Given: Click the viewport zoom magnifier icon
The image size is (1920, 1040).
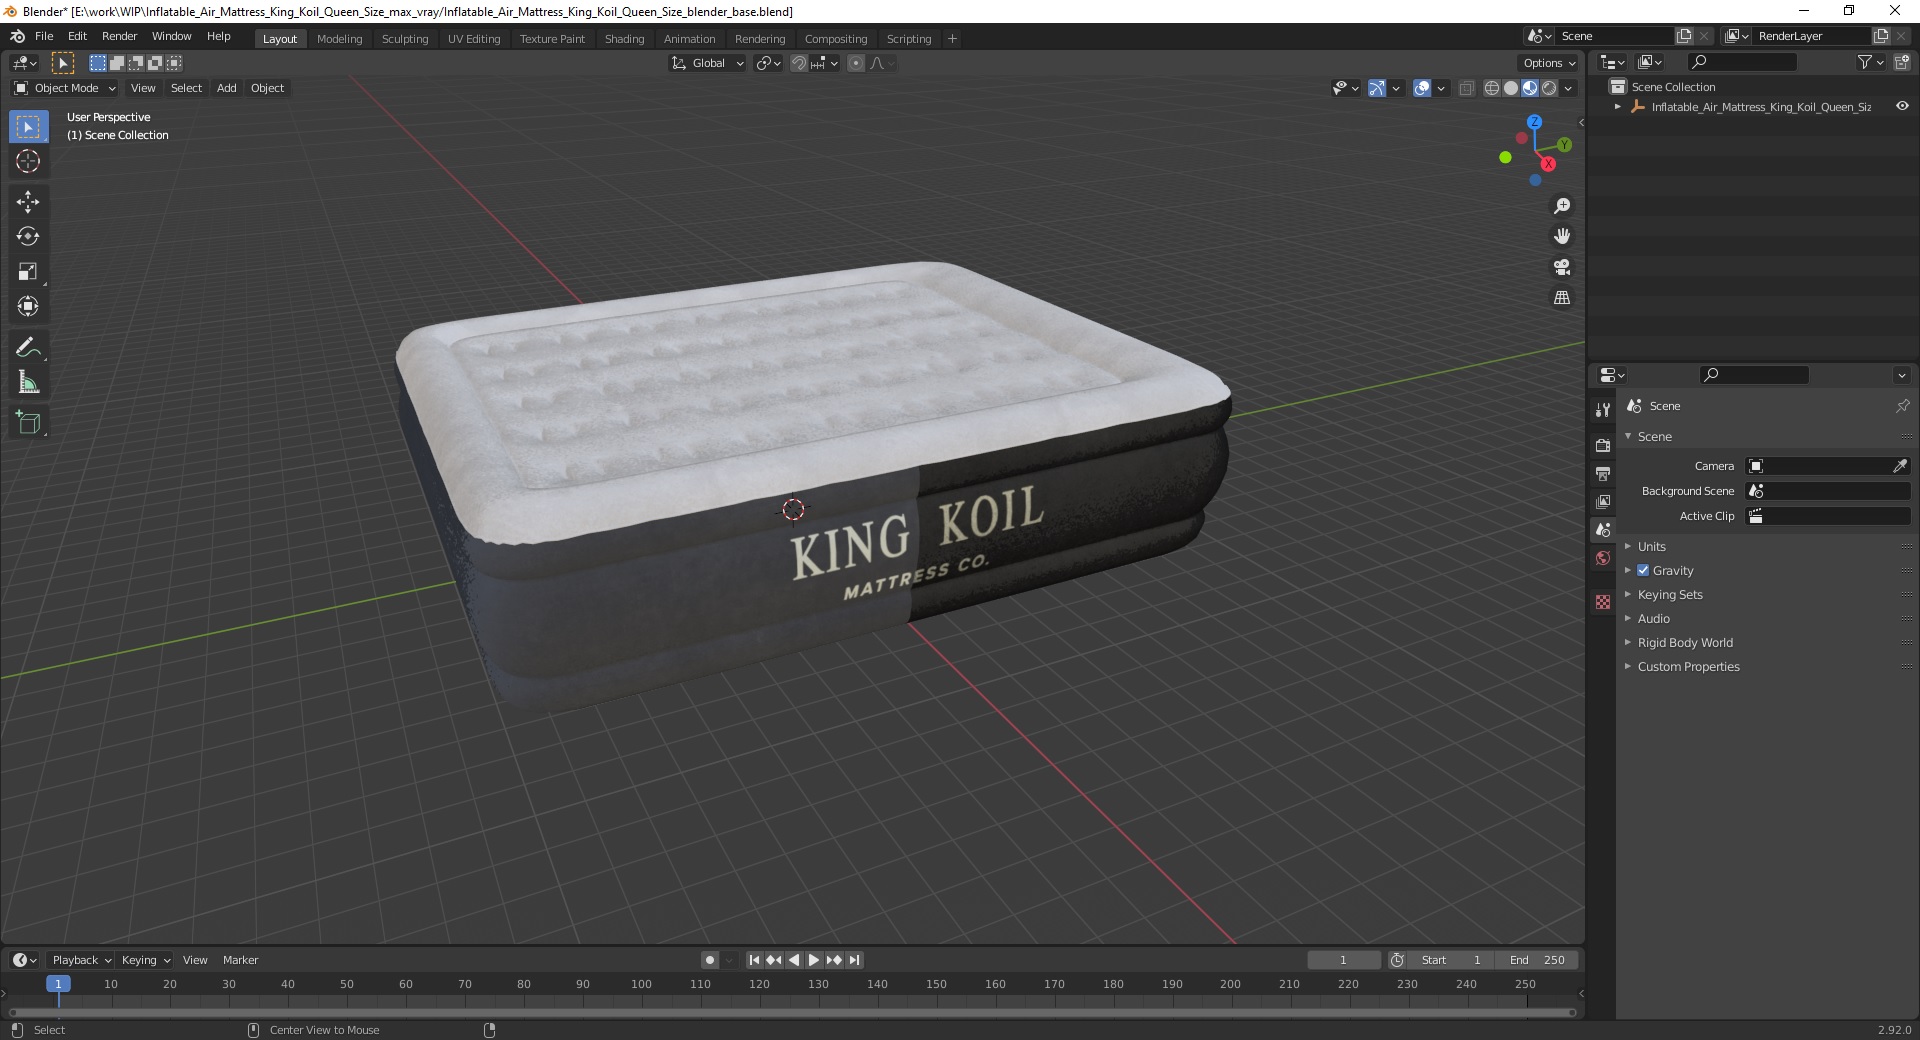Looking at the screenshot, I should 1562,206.
